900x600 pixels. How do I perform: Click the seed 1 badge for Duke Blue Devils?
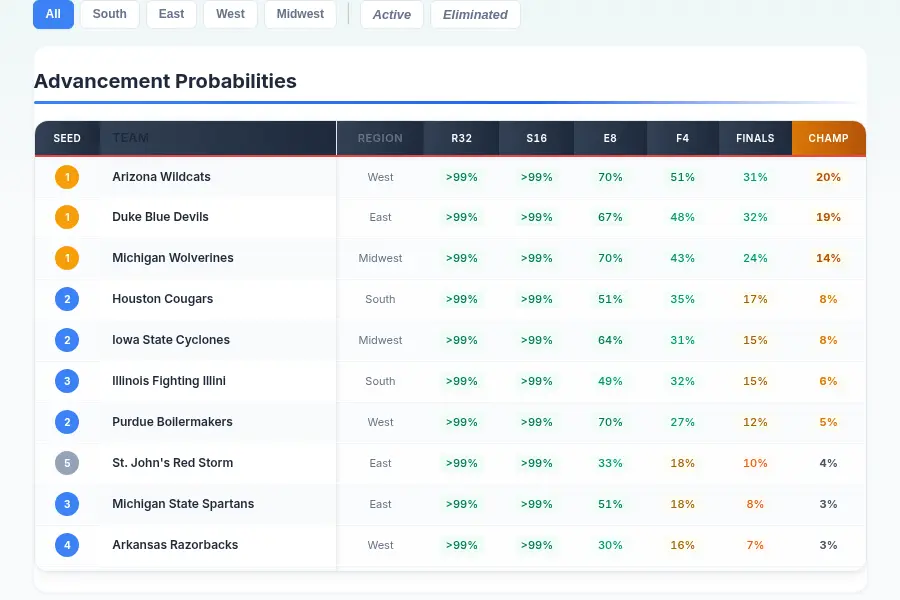tap(67, 217)
